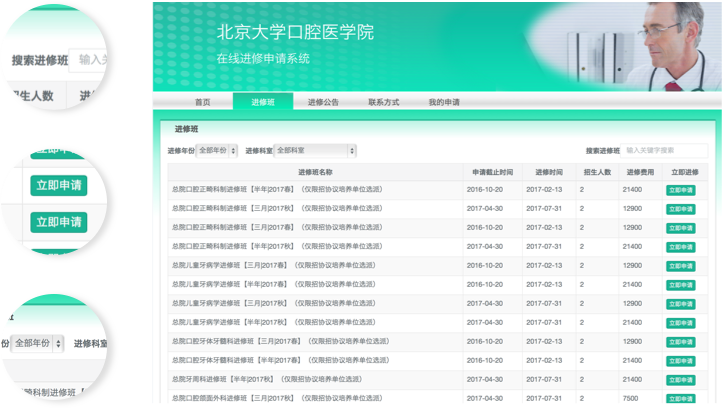This screenshot has height=408, width=722.
Task: Click 立即申请 for 口腔牙体牙髓科 三月|2017春 row
Action: (x=681, y=342)
